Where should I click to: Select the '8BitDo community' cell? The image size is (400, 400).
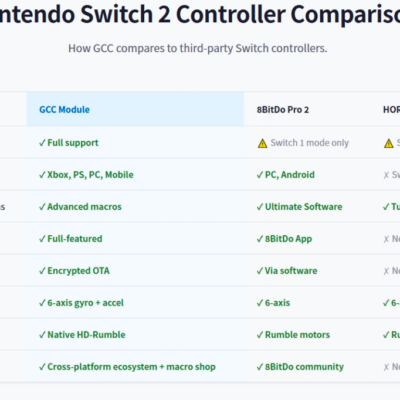pos(307,366)
